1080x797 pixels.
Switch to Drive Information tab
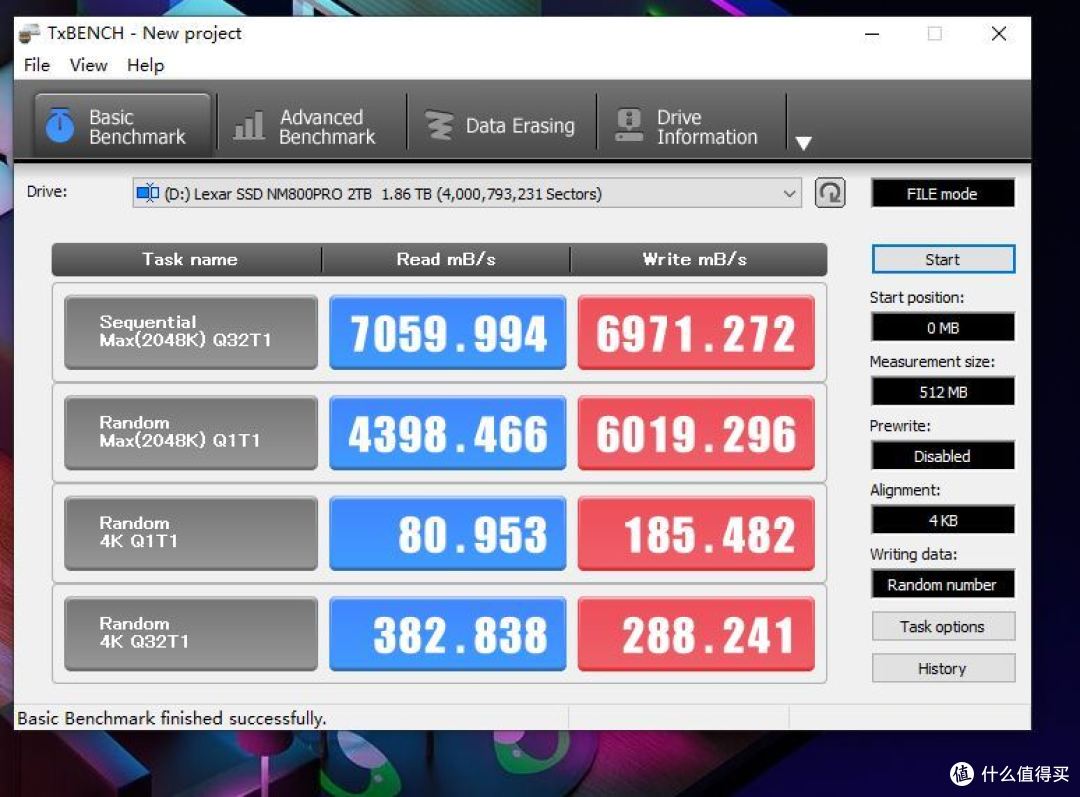click(691, 125)
